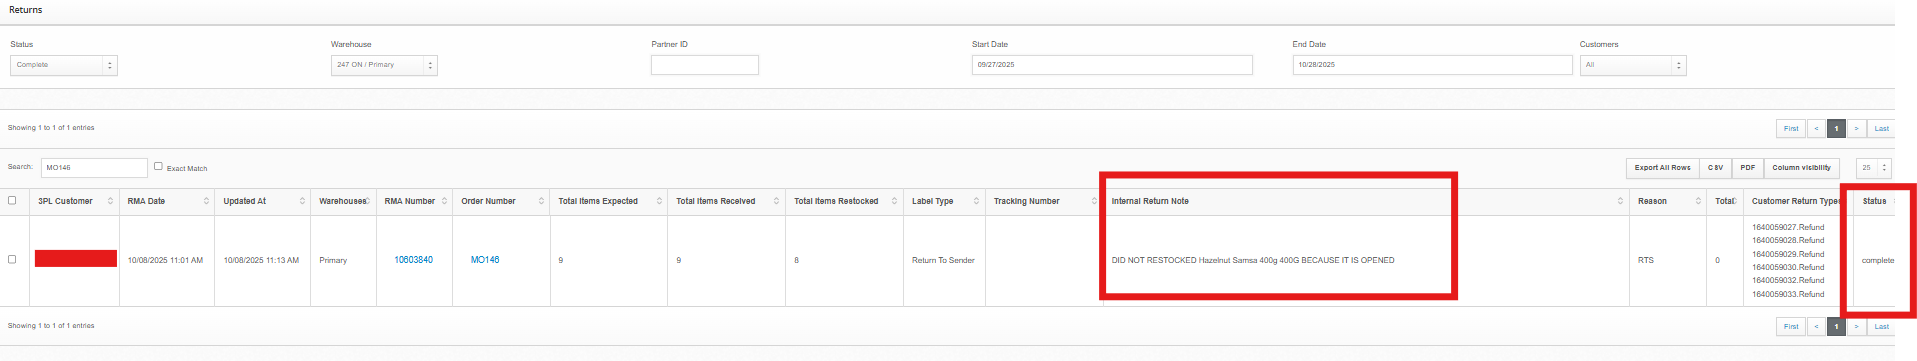Open the Customers dropdown showing All

[x=1633, y=65]
